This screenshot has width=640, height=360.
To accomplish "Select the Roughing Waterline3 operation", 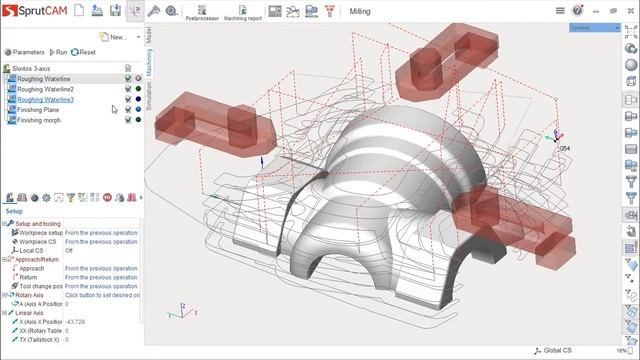I will pos(45,100).
